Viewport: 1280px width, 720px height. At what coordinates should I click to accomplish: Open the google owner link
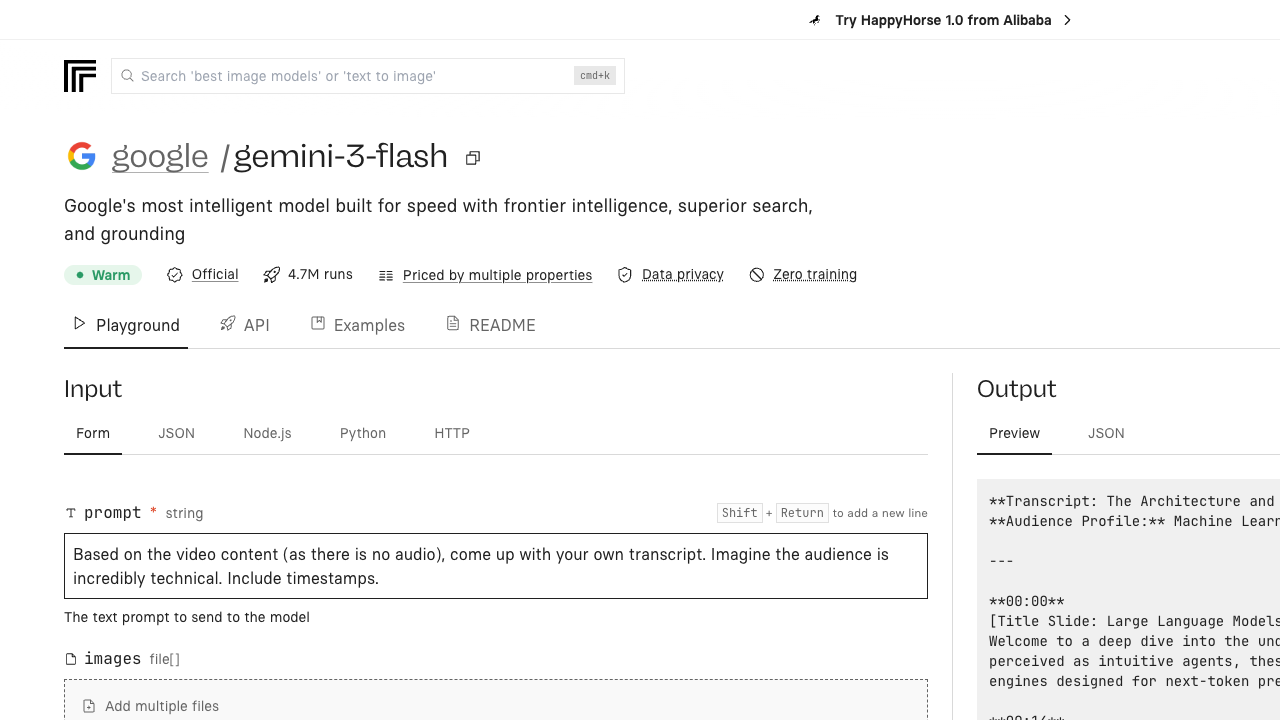pyautogui.click(x=160, y=156)
